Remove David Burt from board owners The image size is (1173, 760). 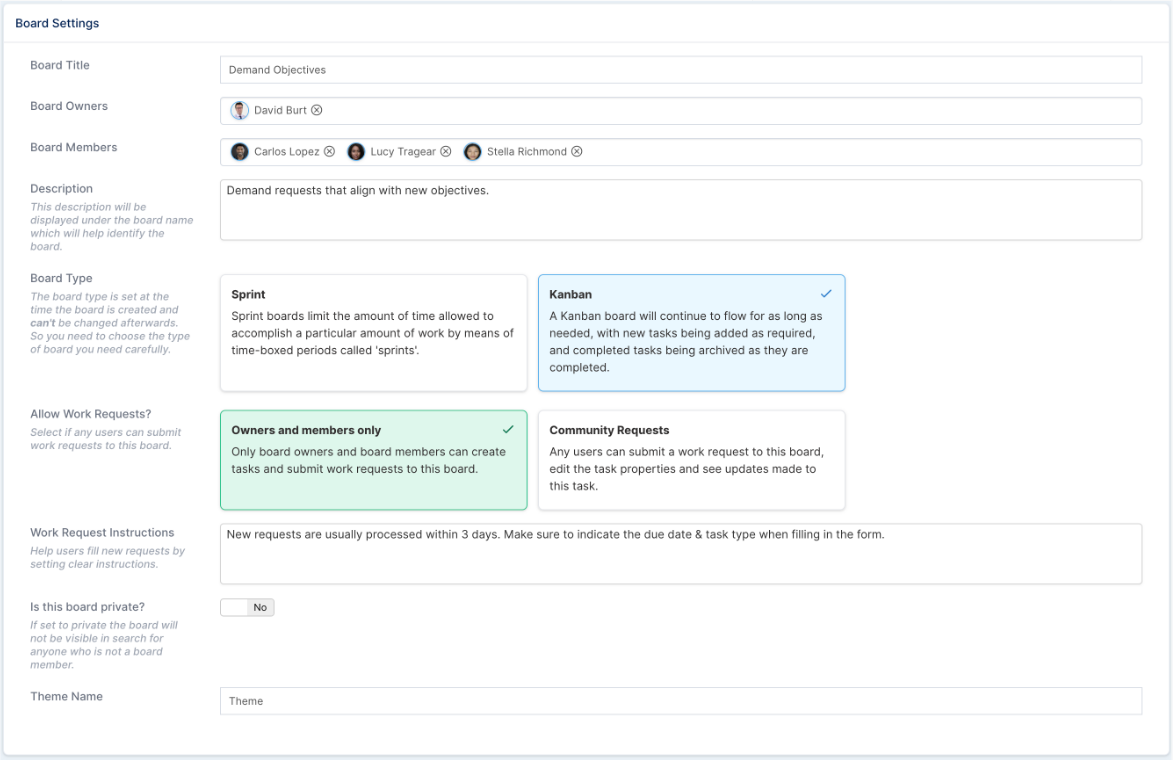tap(316, 110)
